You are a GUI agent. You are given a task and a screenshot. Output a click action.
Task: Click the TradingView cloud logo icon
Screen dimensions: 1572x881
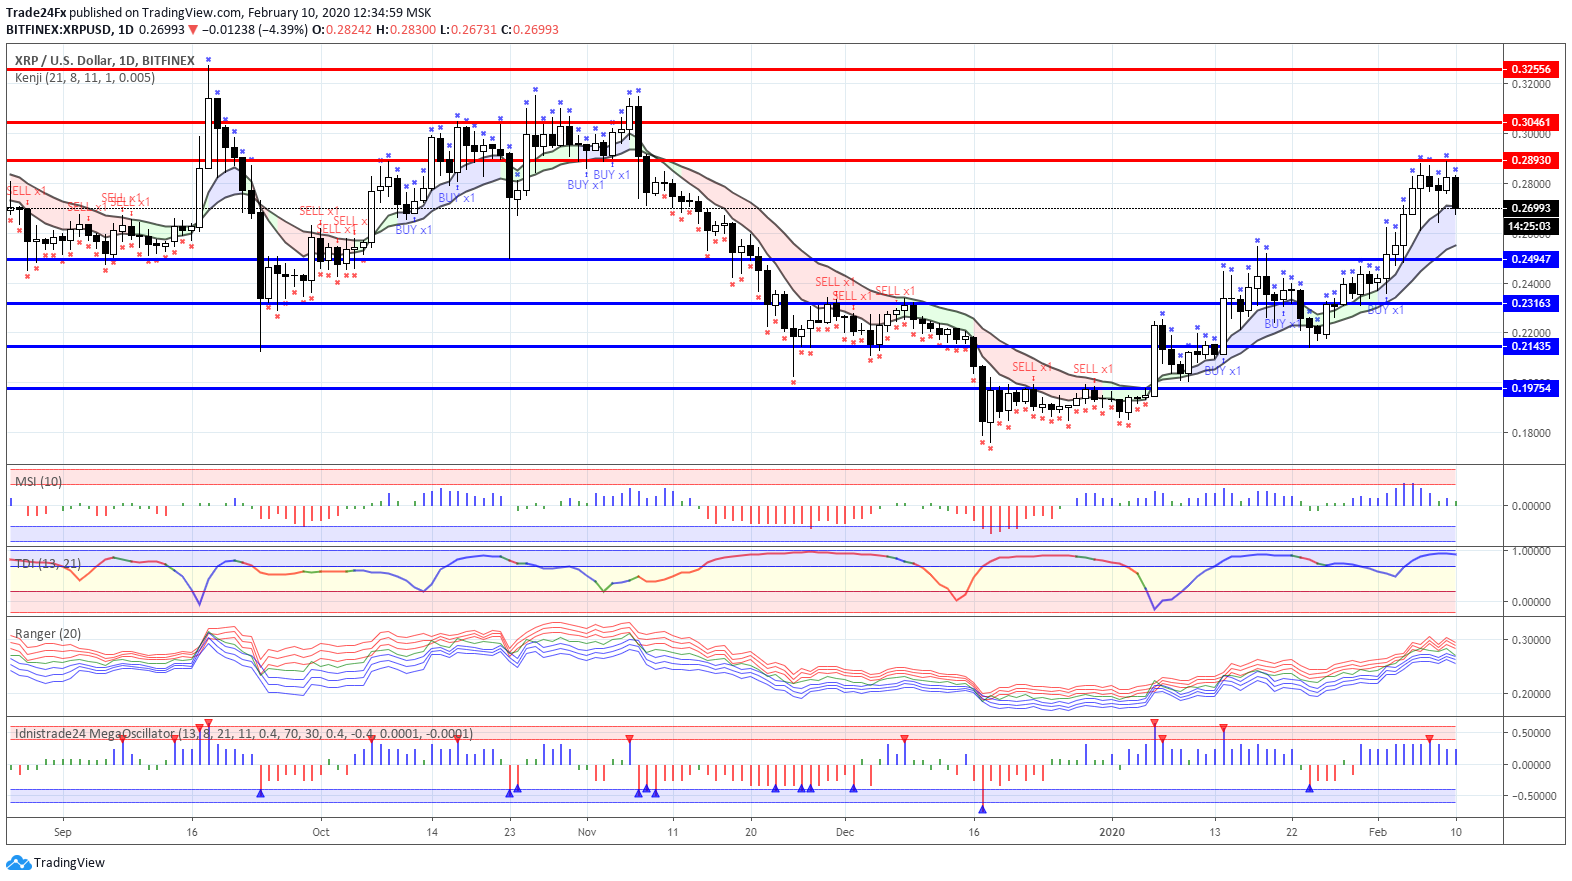(19, 862)
